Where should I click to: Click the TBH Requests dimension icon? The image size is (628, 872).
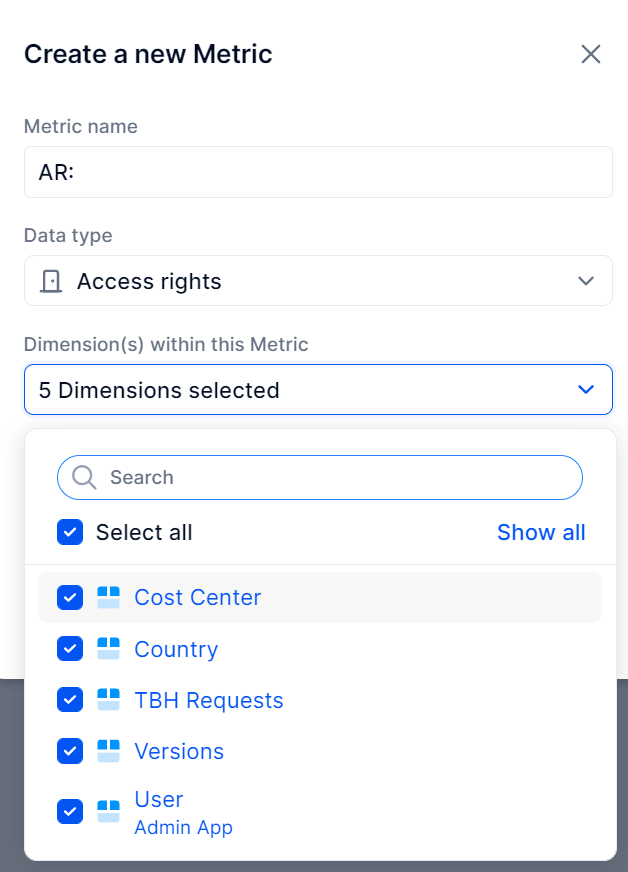(x=108, y=700)
